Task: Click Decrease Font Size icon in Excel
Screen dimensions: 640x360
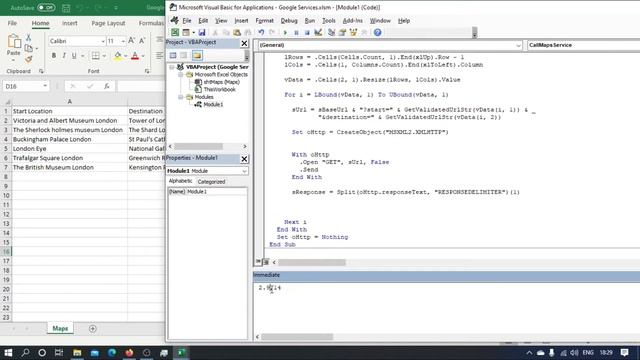Action: click(x=142, y=40)
